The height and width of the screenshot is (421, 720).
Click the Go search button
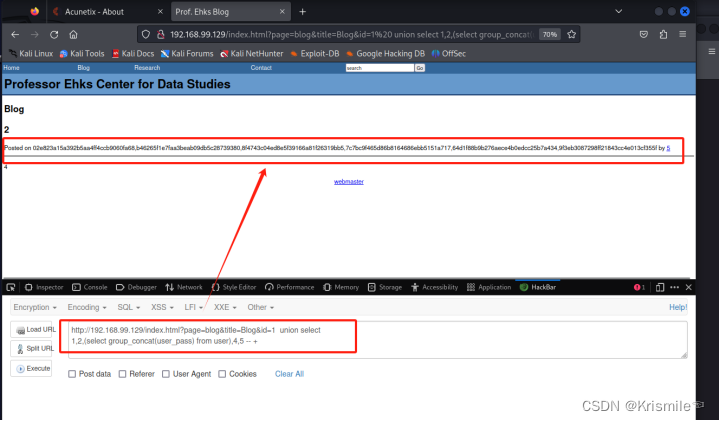tap(420, 68)
